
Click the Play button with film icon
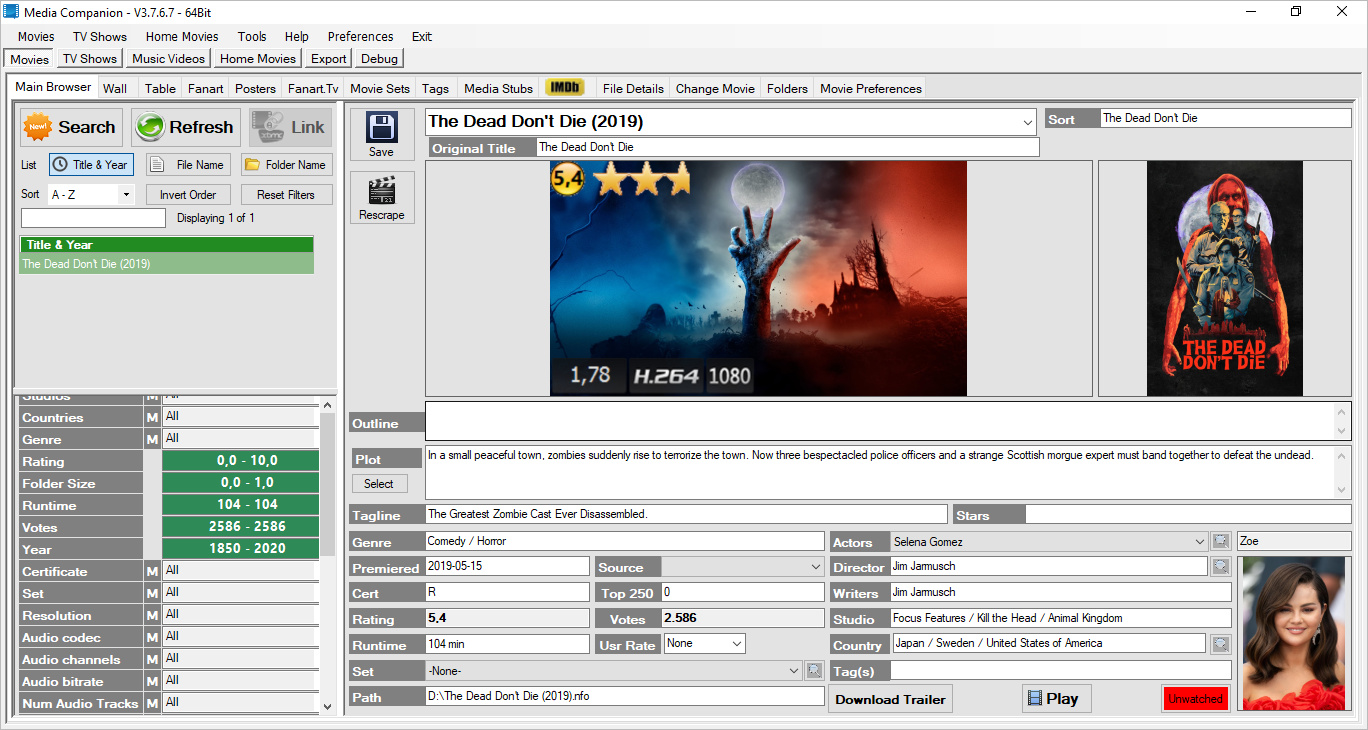(1057, 699)
